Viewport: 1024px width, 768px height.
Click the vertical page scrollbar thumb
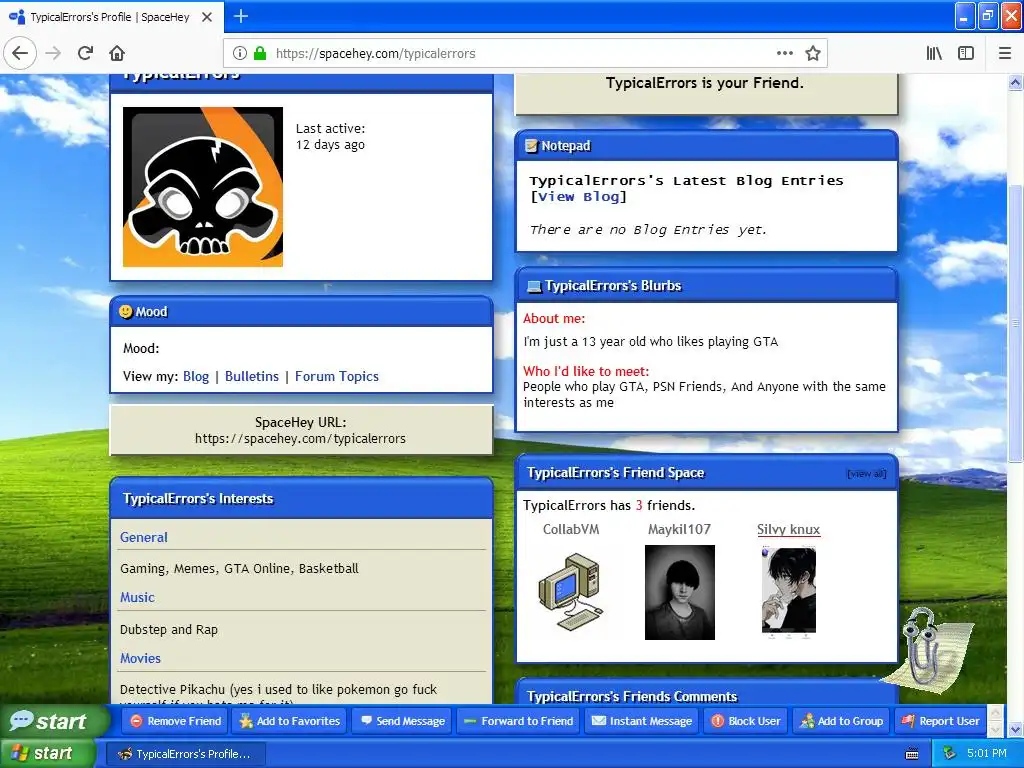1015,323
